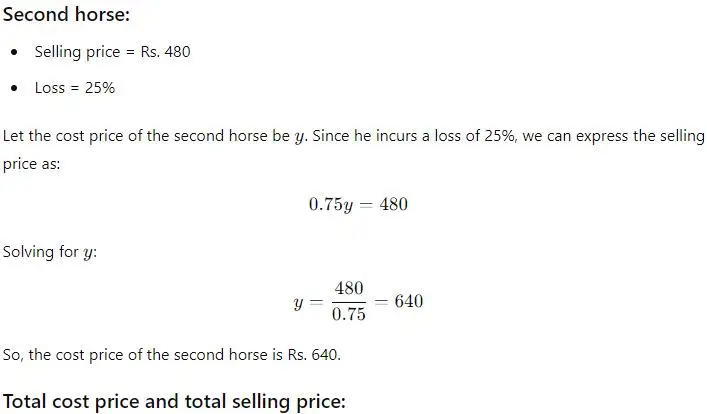This screenshot has width=707, height=414.
Task: Click the denominator 0.75 in the fraction
Action: click(x=349, y=314)
